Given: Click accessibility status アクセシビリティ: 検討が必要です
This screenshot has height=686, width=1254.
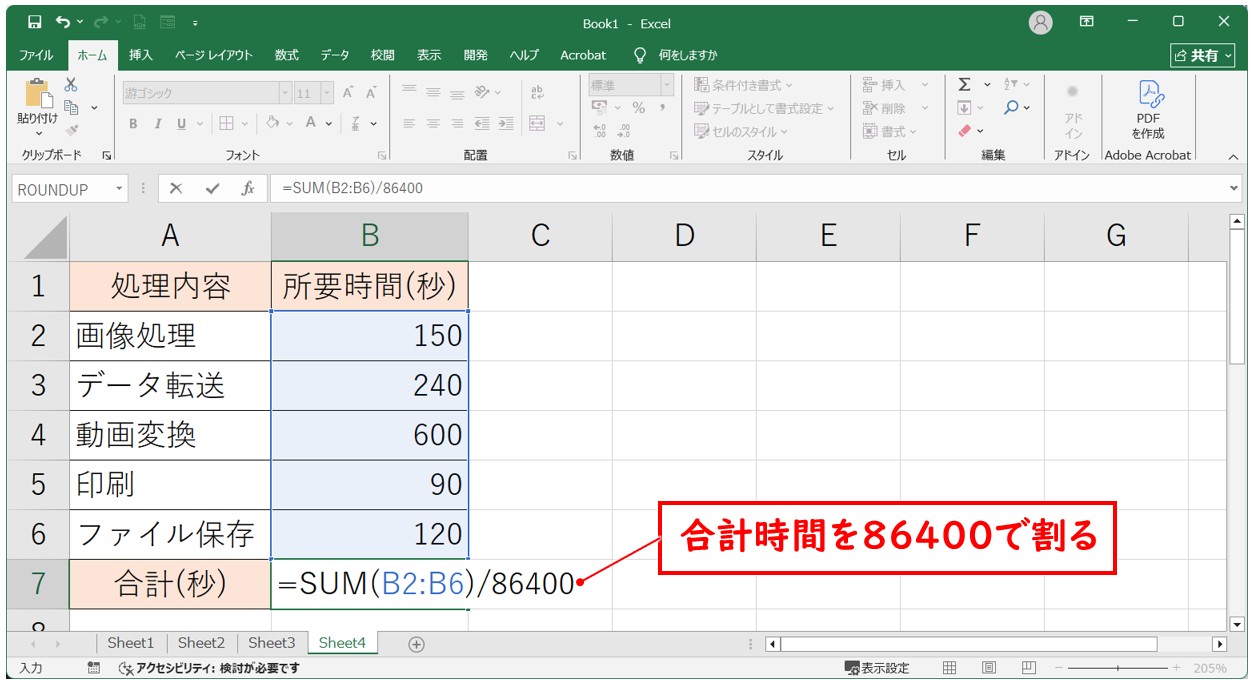Looking at the screenshot, I should click(209, 668).
